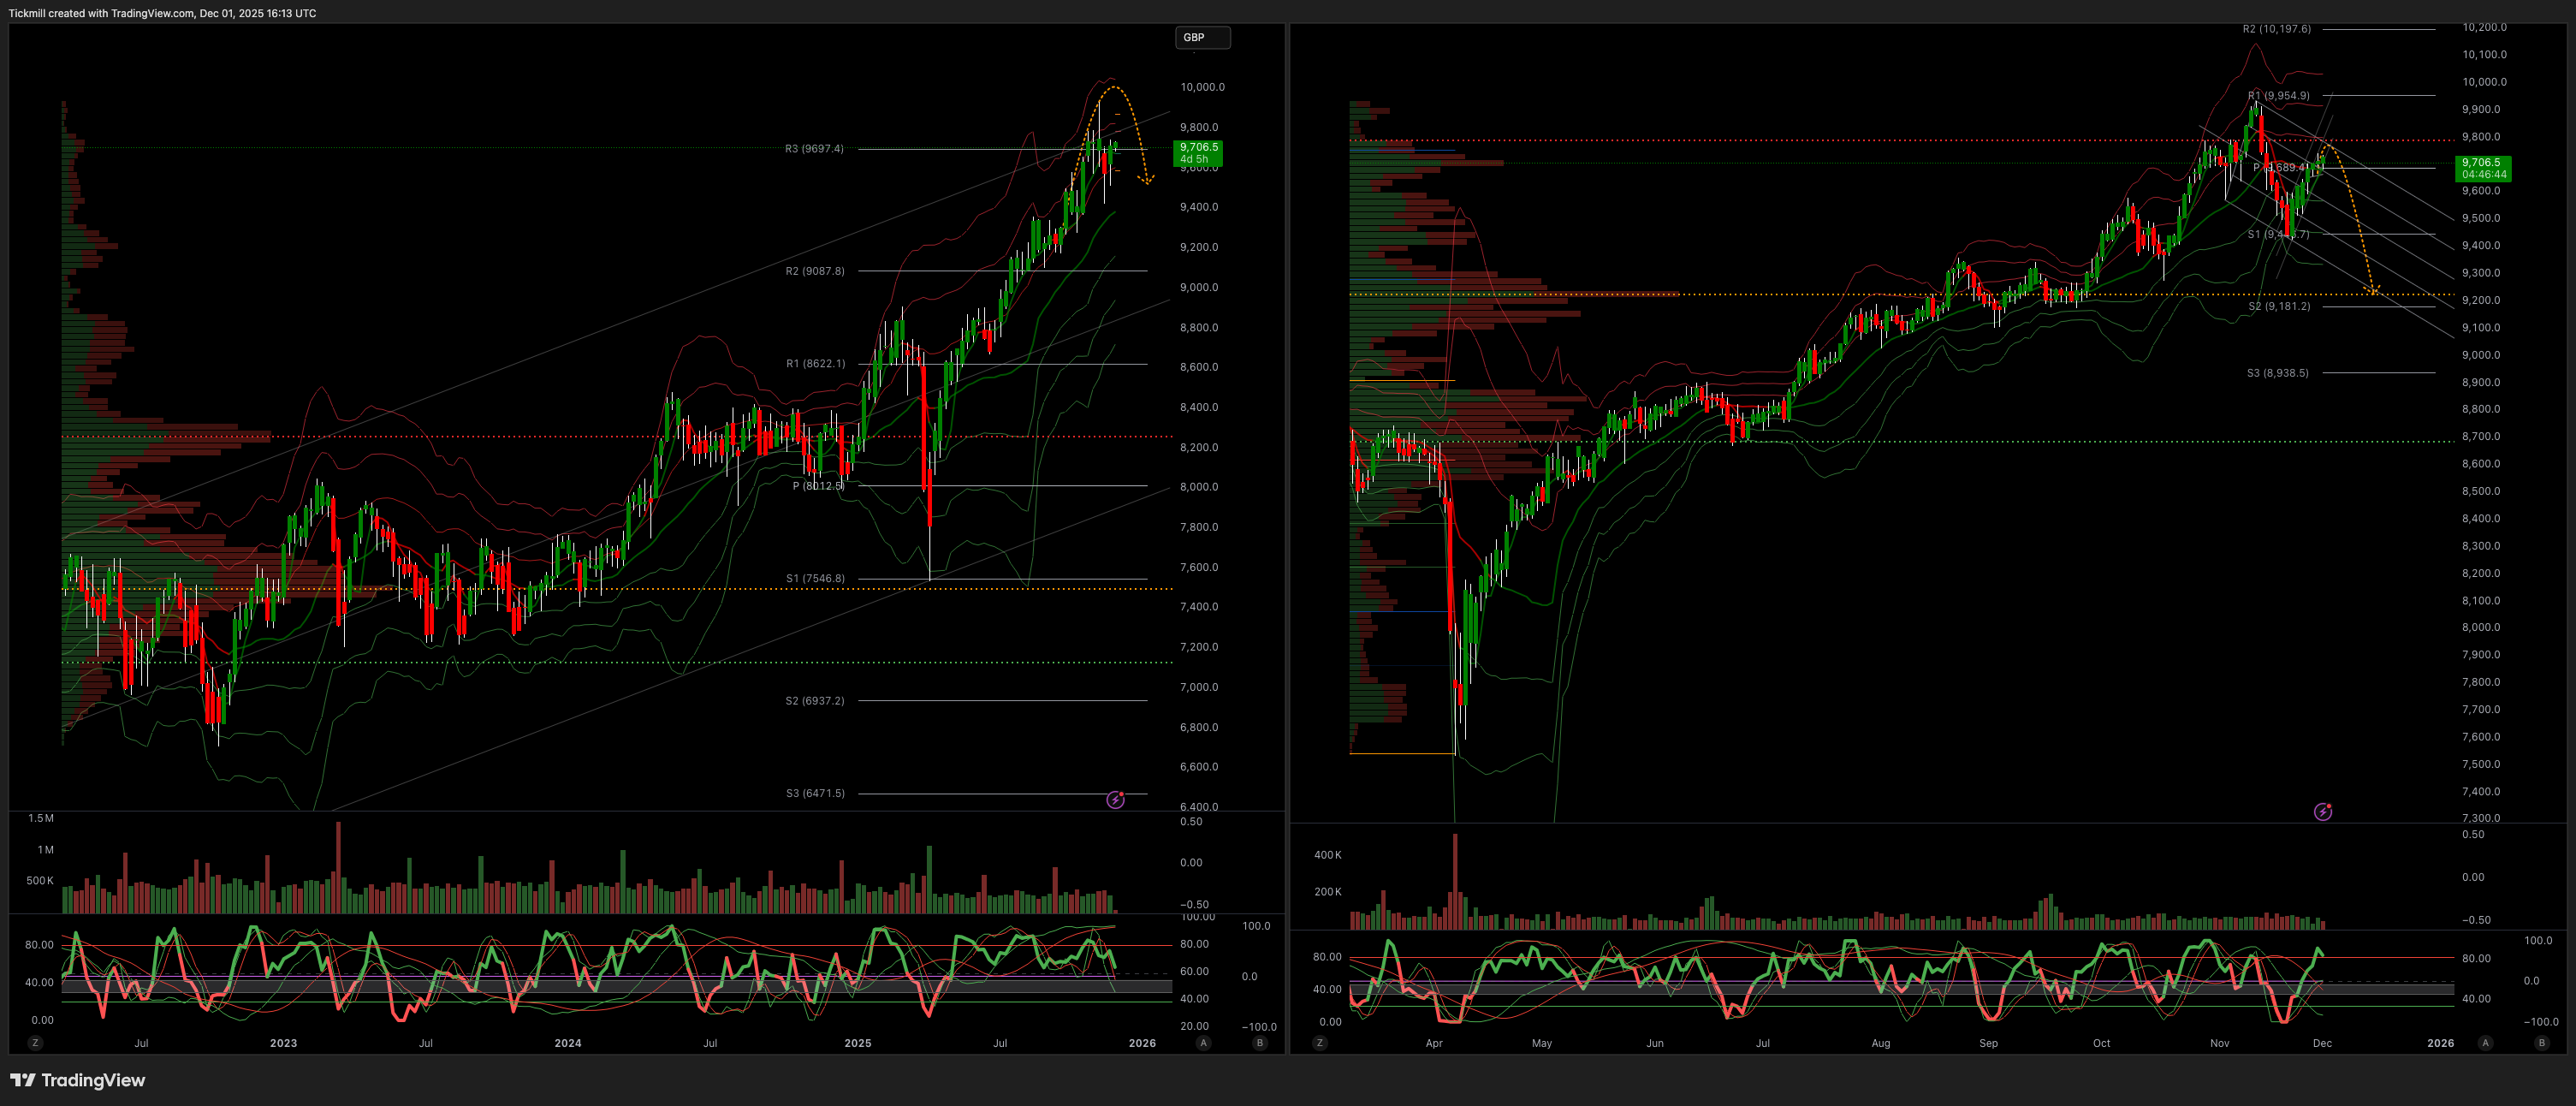Viewport: 2576px width, 1106px height.
Task: Click the A scale icon on the right time axis
Action: [x=2485, y=1043]
